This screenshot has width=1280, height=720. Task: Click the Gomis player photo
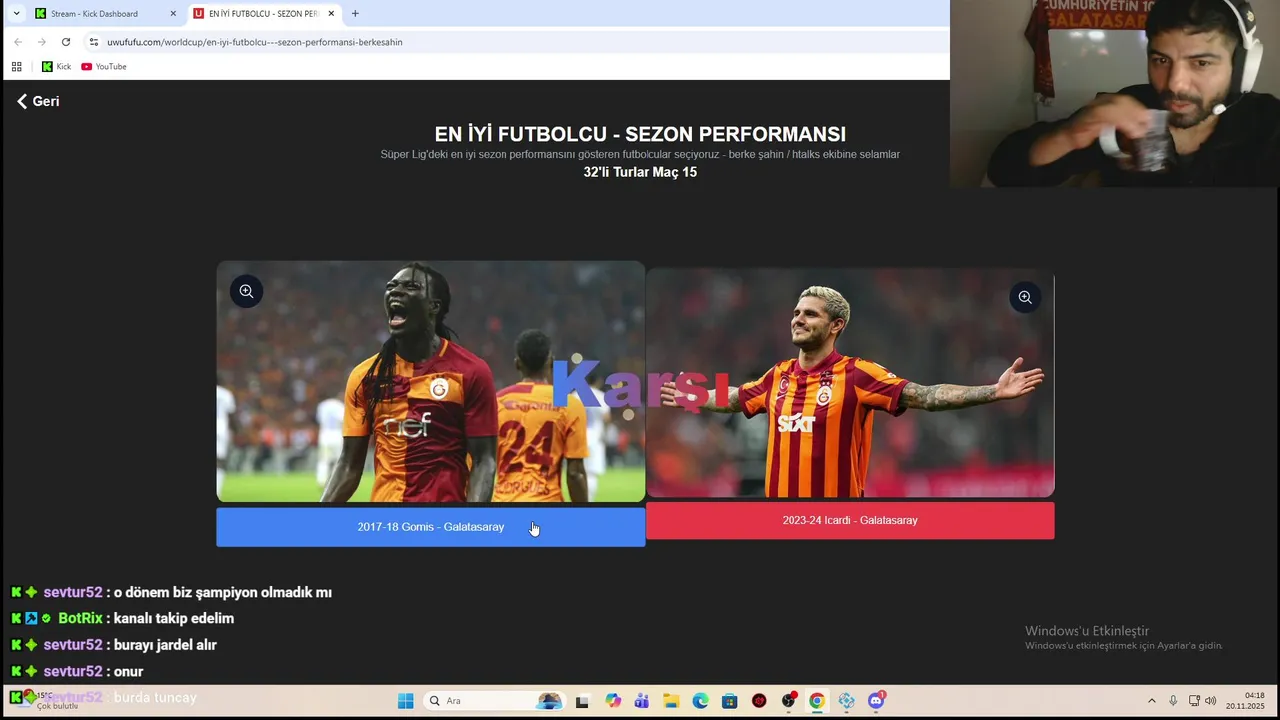[431, 381]
